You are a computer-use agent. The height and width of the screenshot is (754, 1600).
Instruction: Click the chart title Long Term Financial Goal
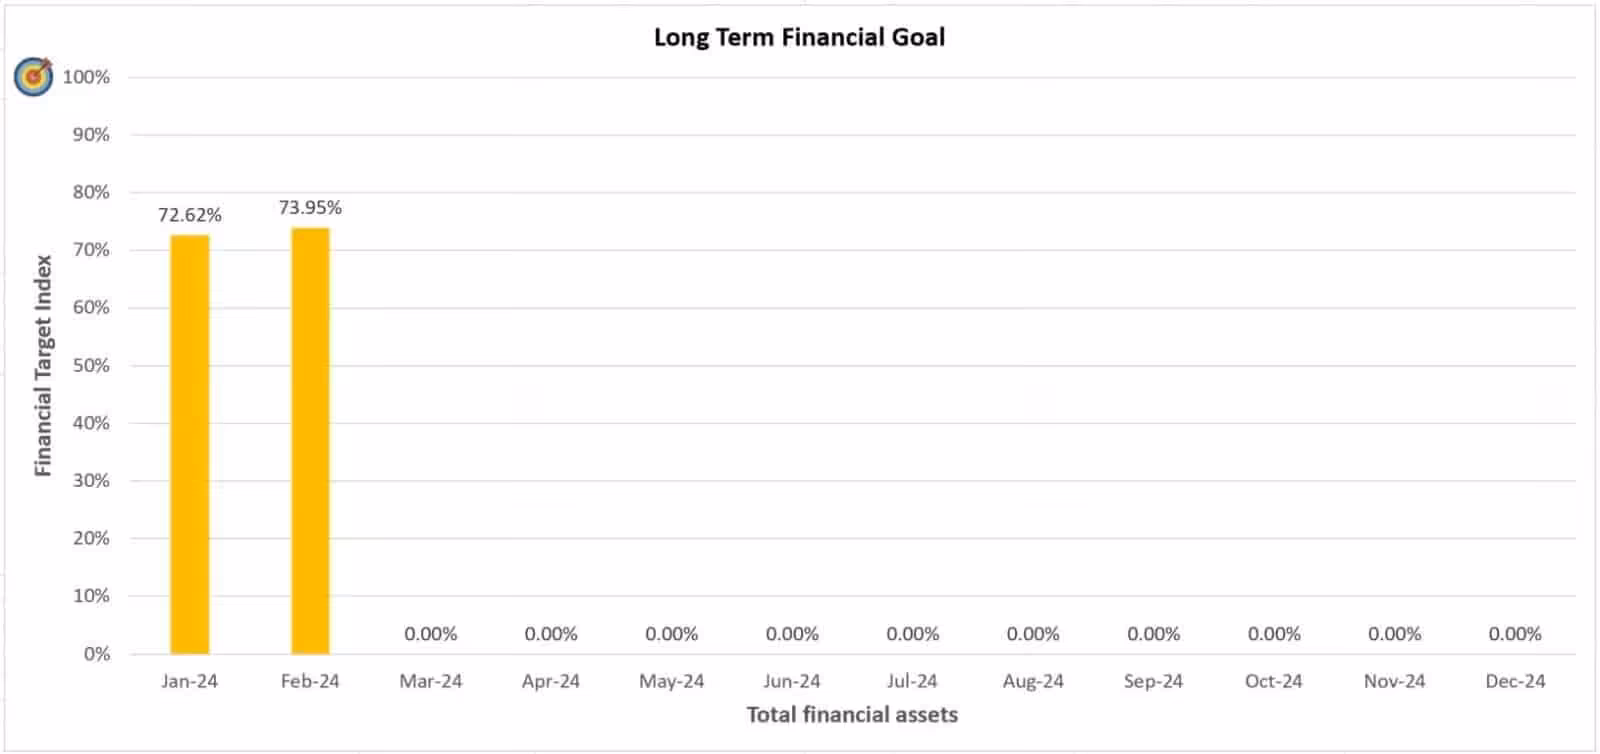(799, 38)
